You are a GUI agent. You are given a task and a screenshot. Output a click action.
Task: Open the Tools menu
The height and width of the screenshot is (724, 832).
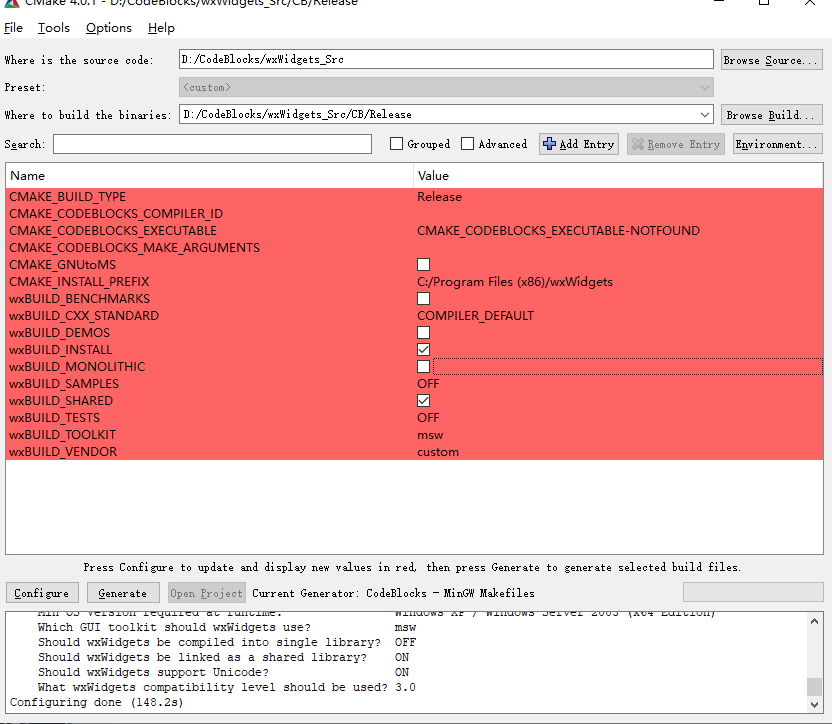[x=54, y=28]
